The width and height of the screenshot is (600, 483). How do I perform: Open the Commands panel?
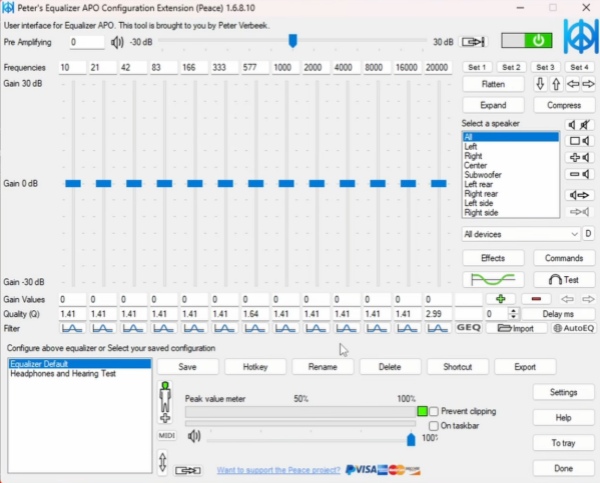564,258
